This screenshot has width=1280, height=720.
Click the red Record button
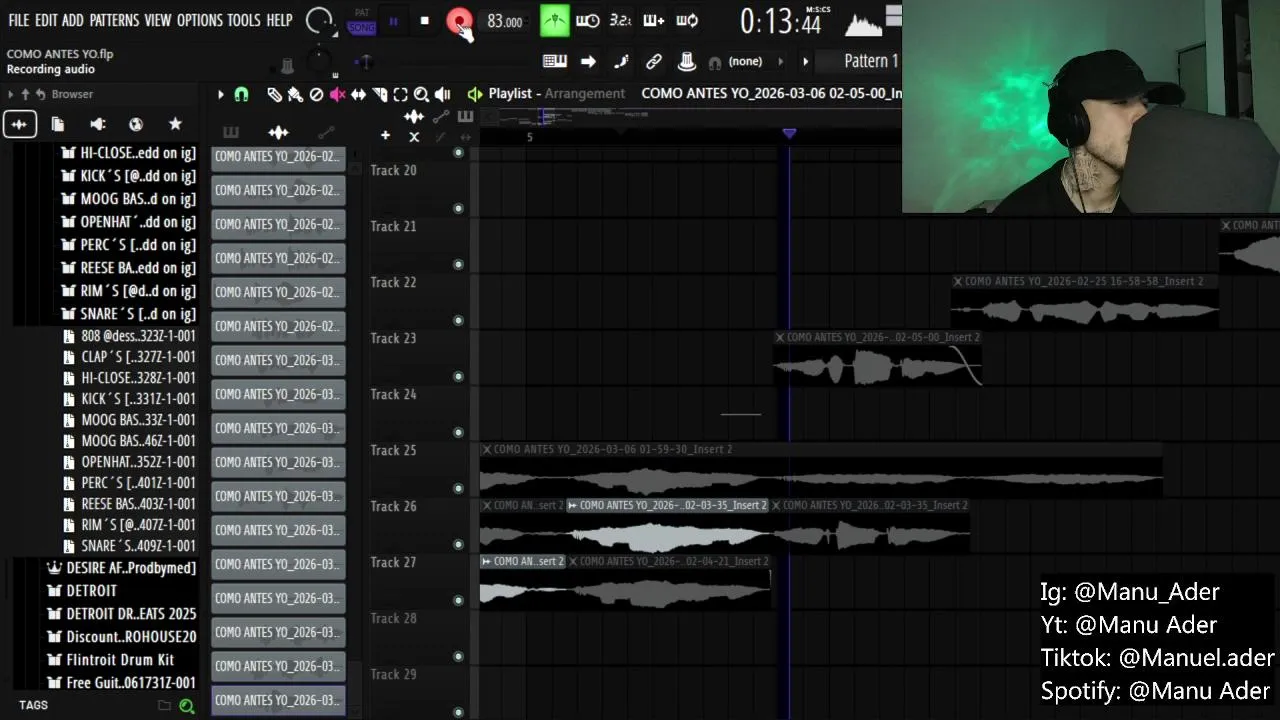coord(459,21)
